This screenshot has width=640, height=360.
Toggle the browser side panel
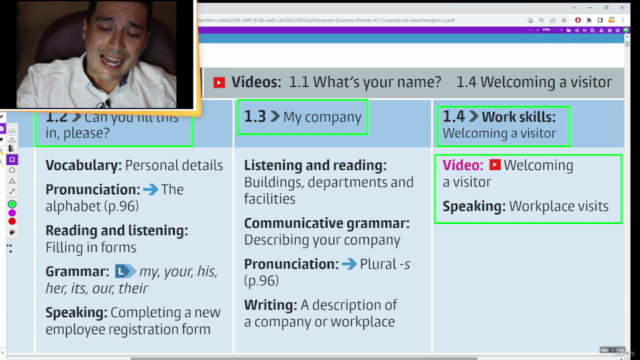[x=600, y=20]
